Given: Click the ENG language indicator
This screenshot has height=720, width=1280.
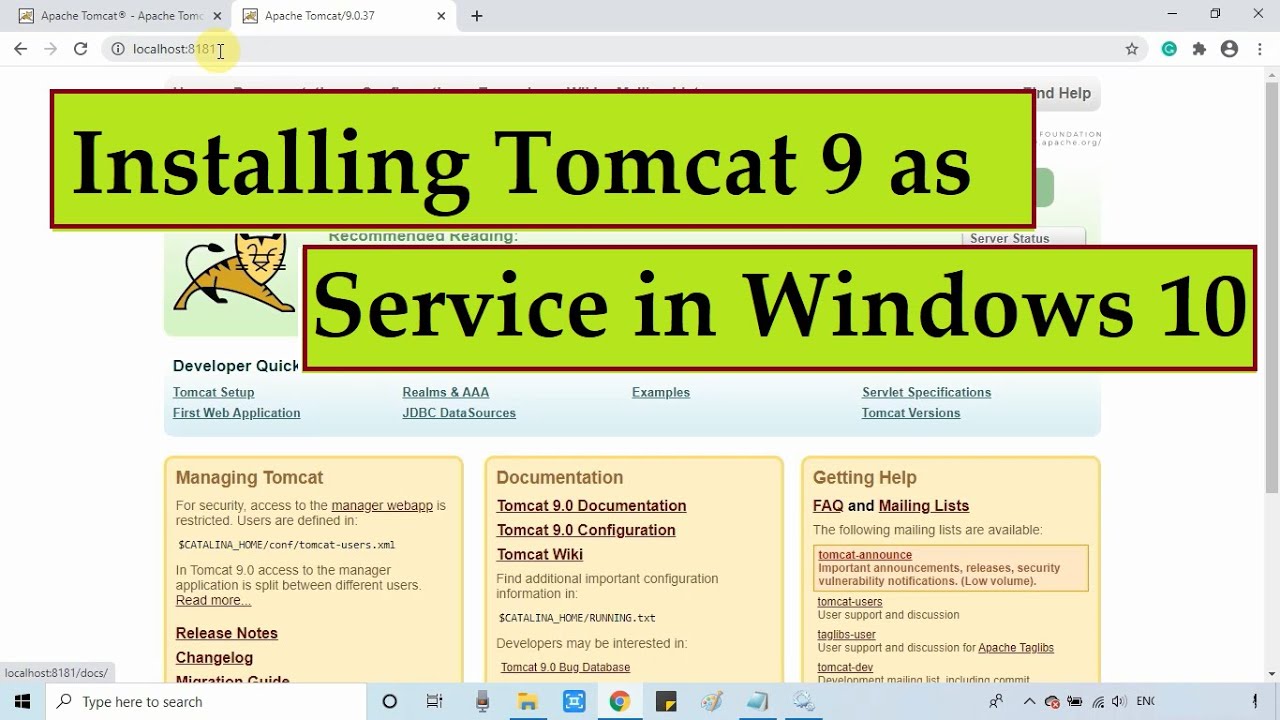Looking at the screenshot, I should [1146, 702].
